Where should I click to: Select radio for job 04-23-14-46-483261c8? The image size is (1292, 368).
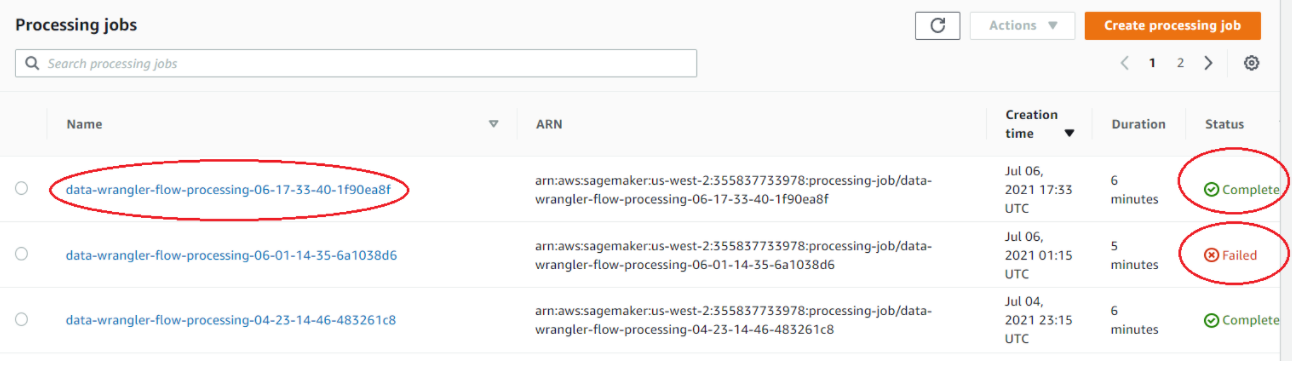(x=22, y=319)
